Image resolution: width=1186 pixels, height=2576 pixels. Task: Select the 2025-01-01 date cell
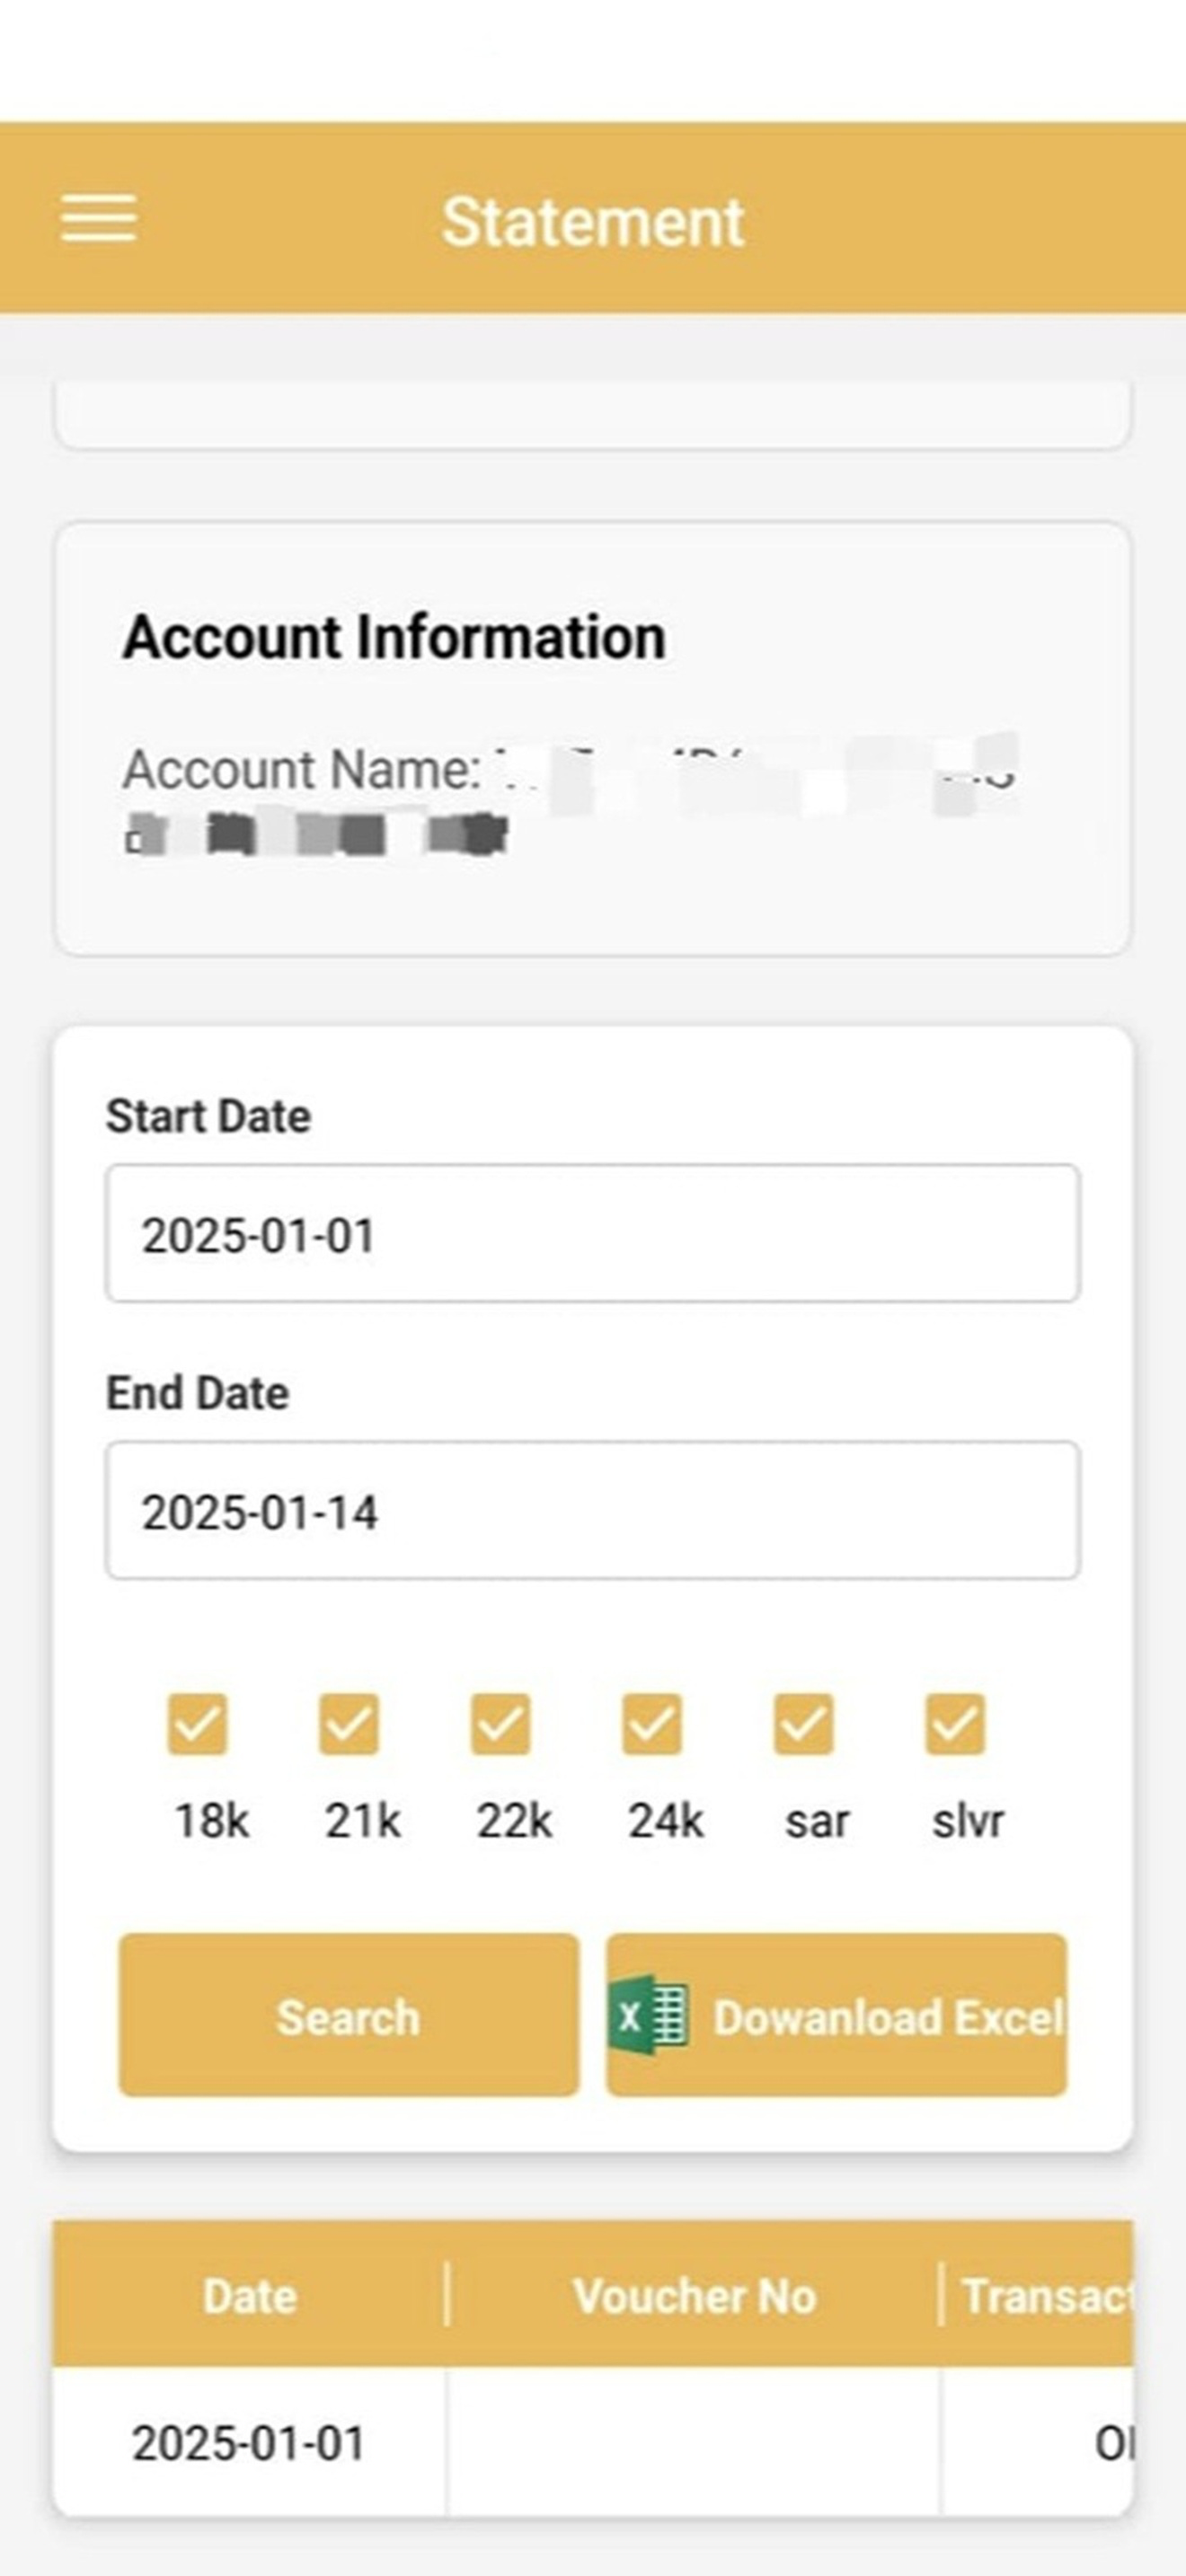coord(250,2444)
